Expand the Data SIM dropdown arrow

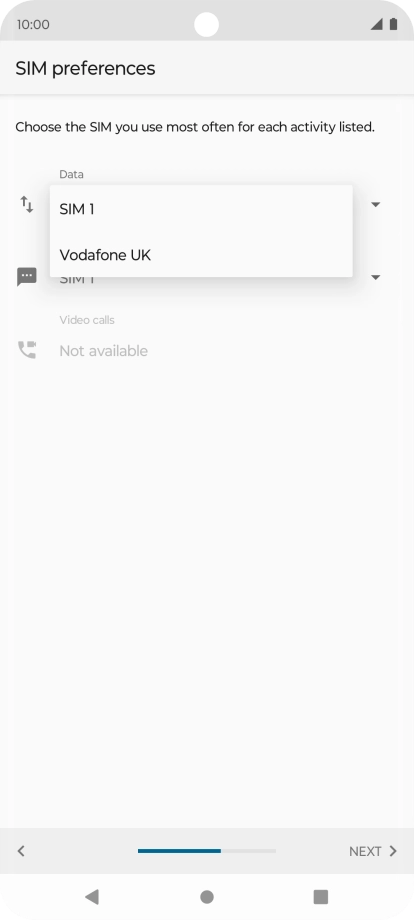(x=376, y=205)
